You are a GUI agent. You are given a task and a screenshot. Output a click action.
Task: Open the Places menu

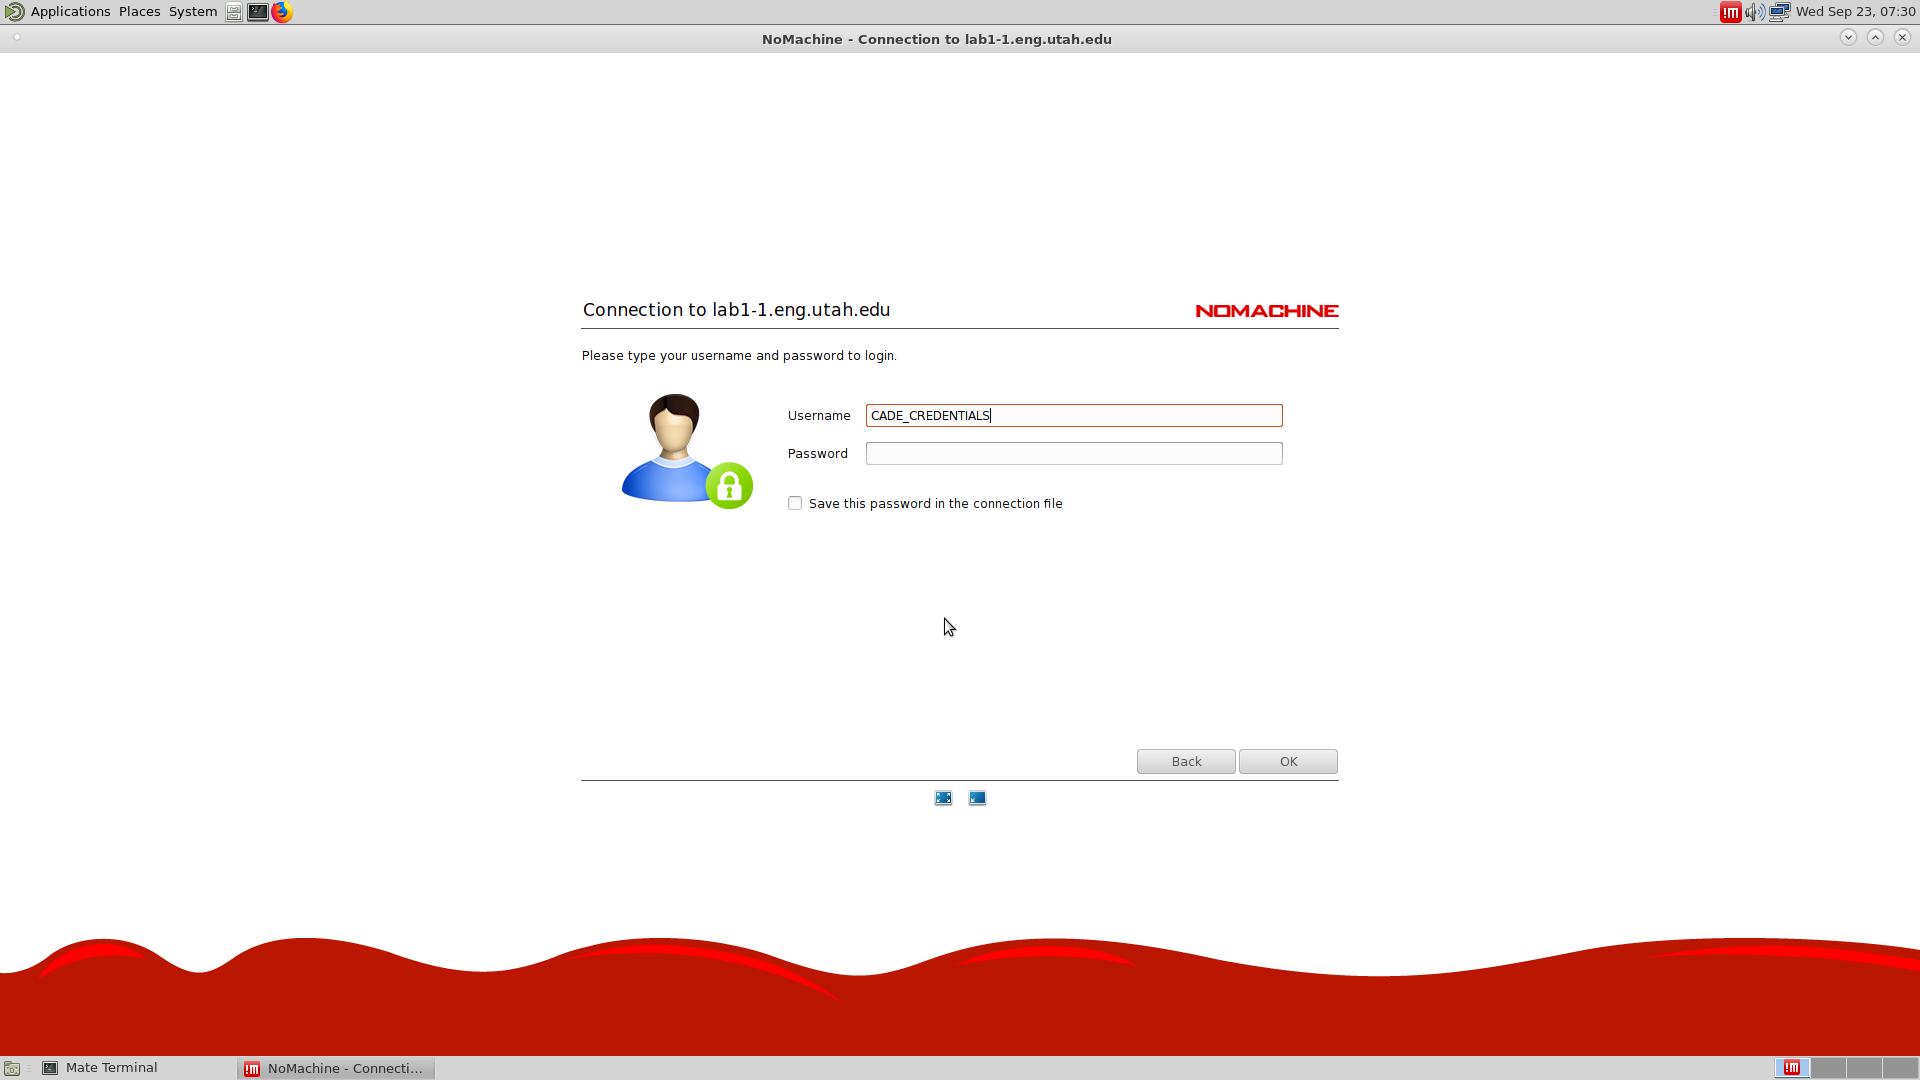pos(139,12)
